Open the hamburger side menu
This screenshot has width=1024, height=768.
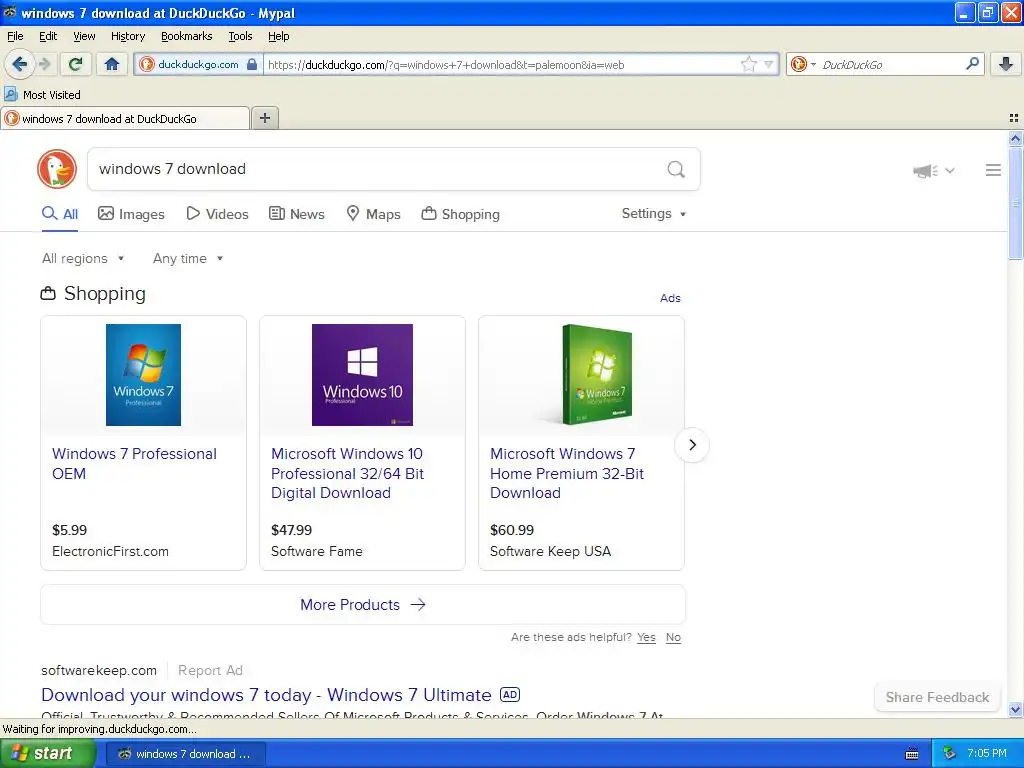(x=993, y=170)
